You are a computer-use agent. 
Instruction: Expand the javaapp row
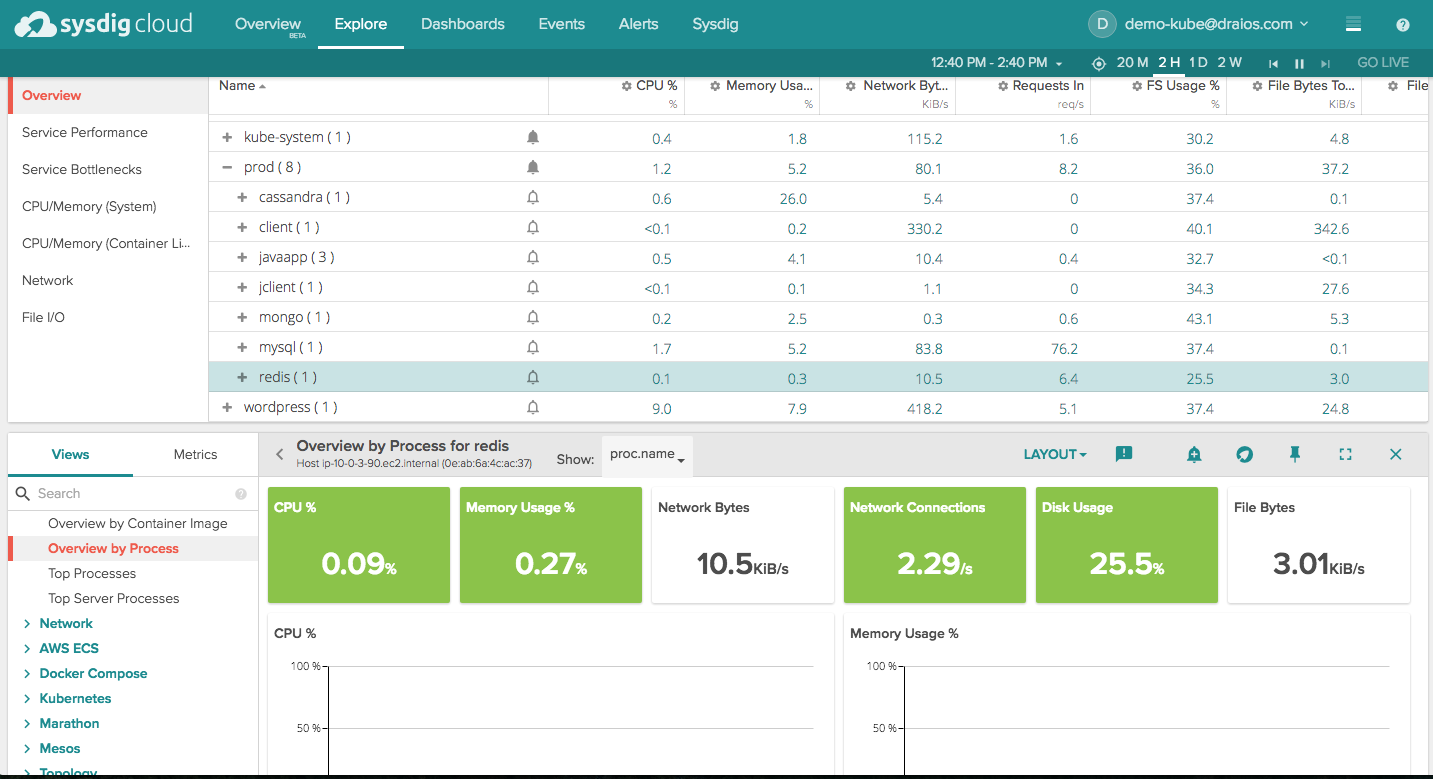point(242,257)
